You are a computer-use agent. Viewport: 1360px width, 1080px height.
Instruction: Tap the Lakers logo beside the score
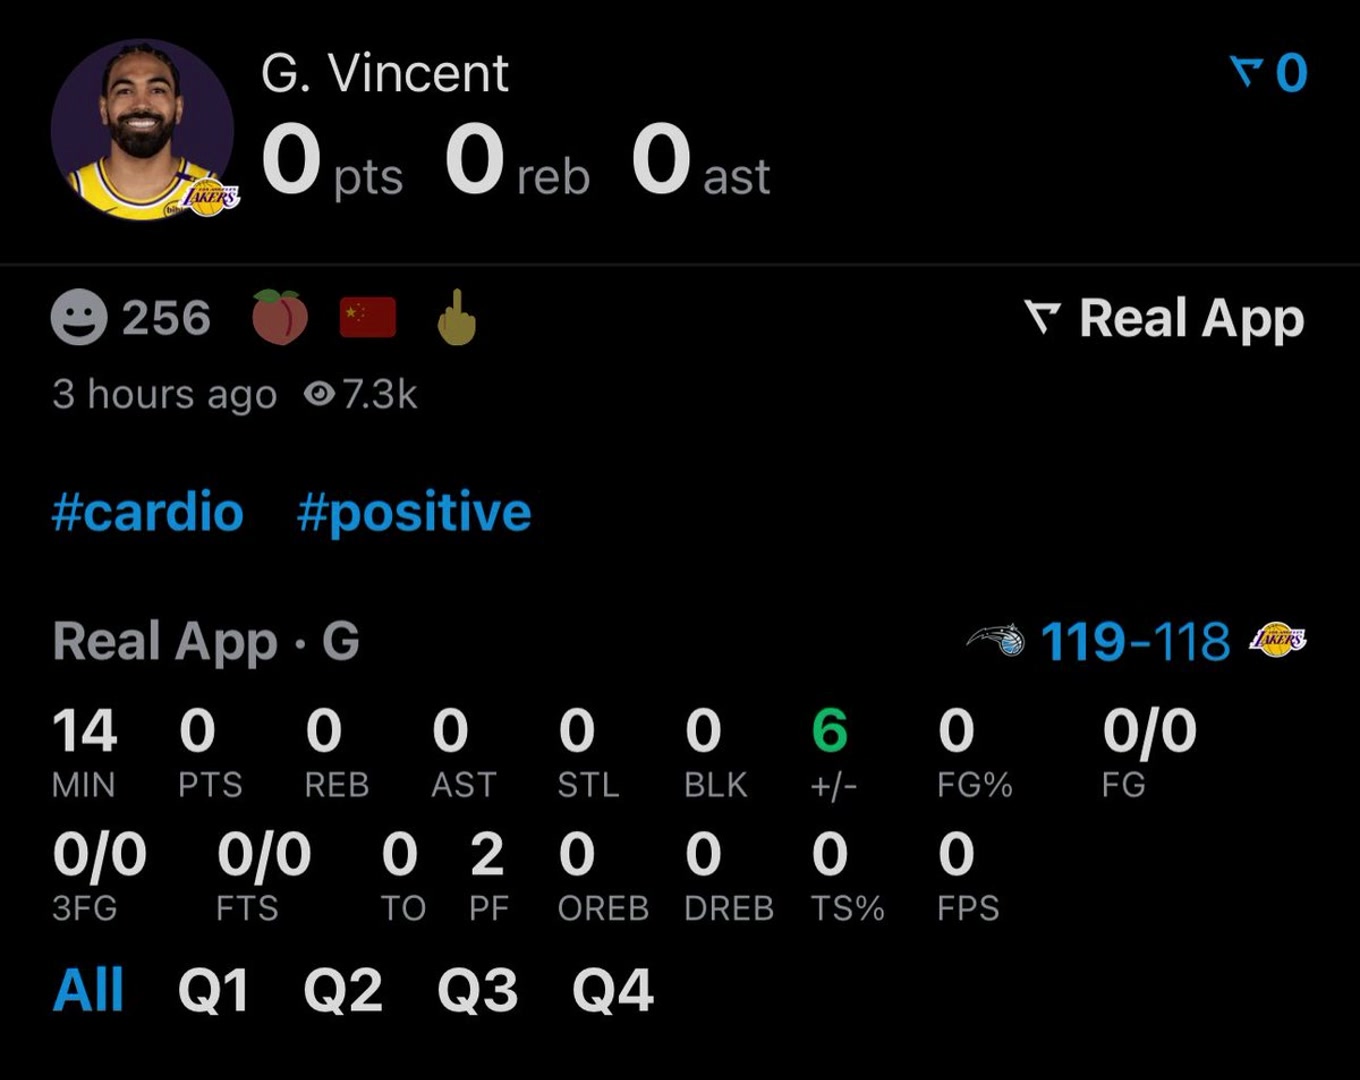coord(1278,640)
